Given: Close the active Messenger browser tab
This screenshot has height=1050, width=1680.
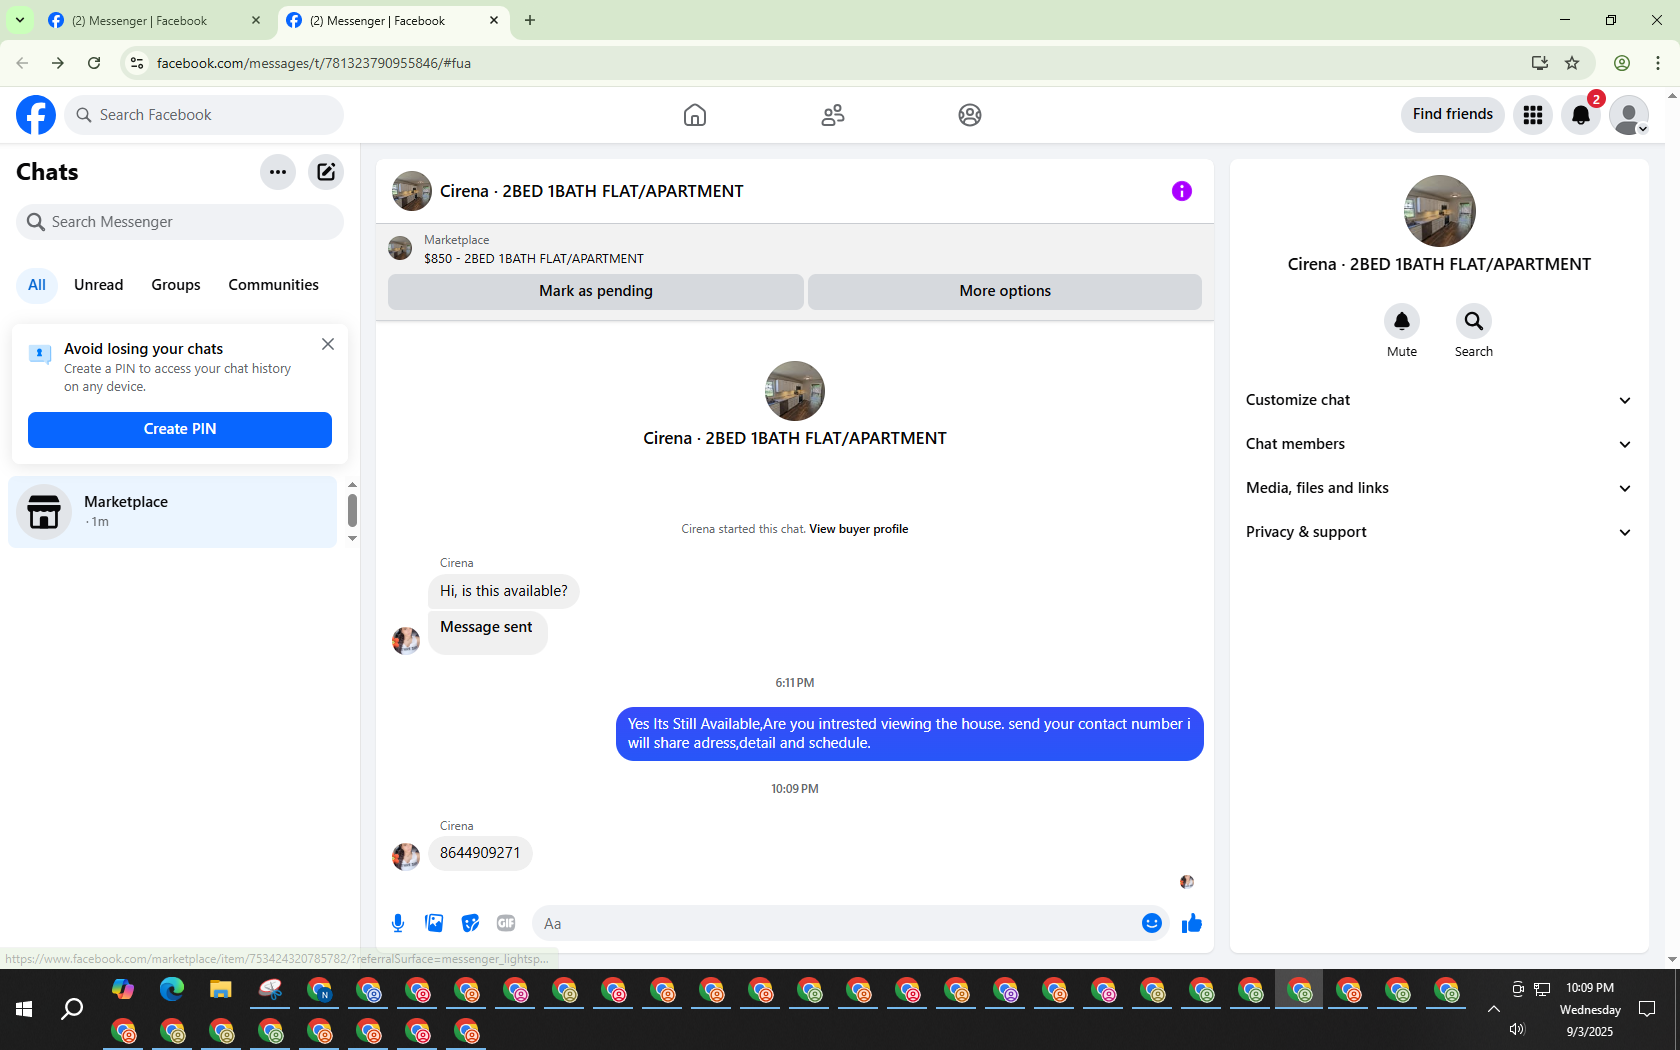Looking at the screenshot, I should coord(494,21).
